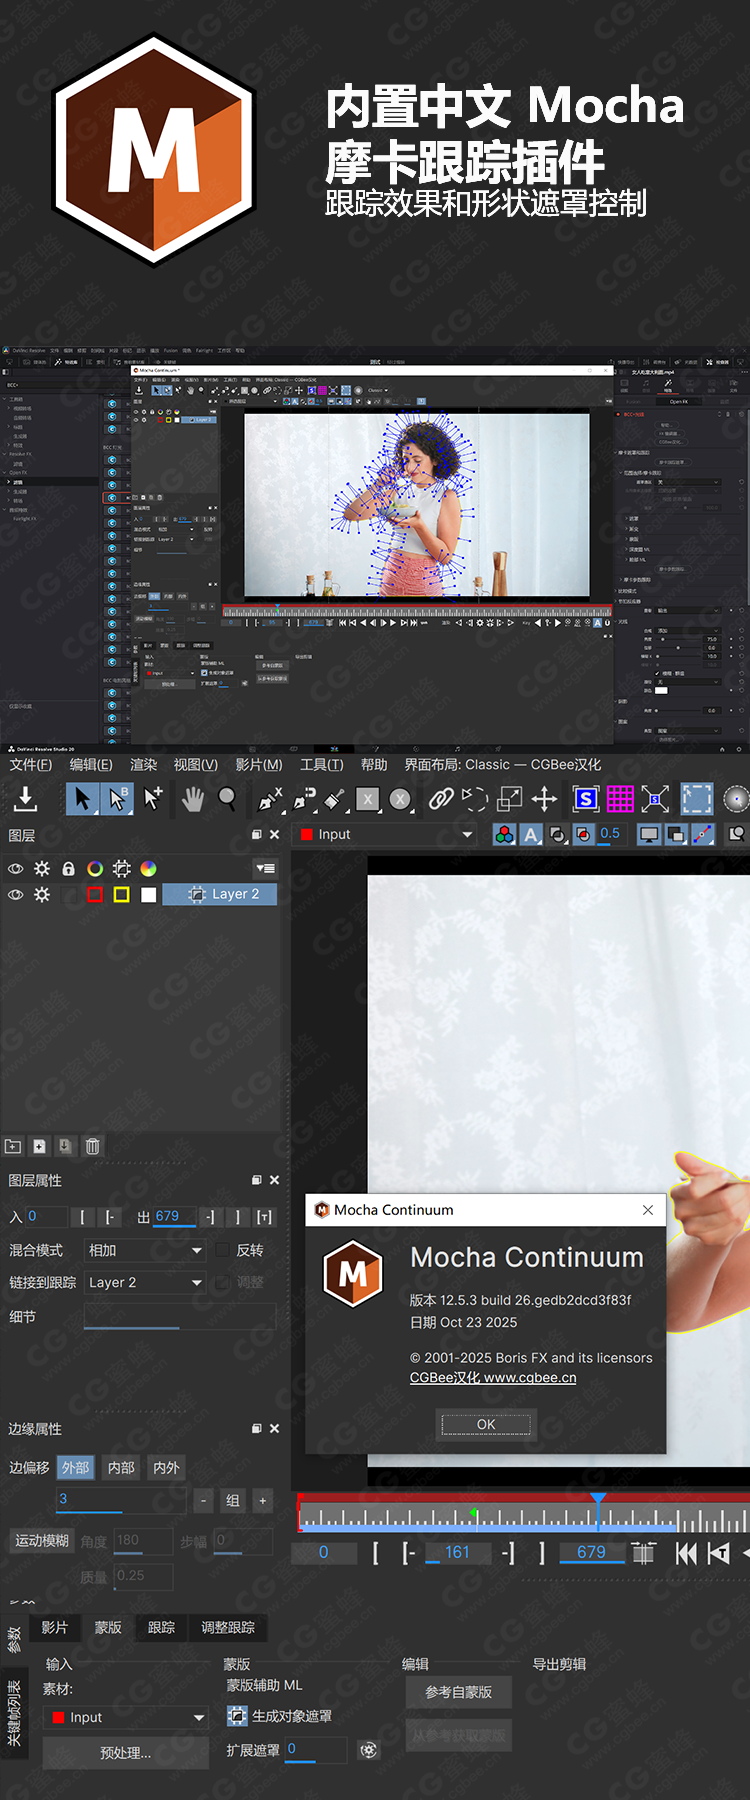Open the 工具(T) menu

tap(321, 764)
